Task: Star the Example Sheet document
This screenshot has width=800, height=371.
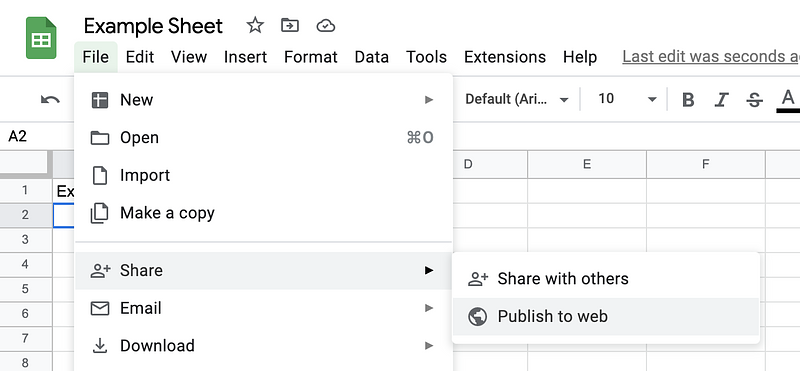Action: pos(255,25)
